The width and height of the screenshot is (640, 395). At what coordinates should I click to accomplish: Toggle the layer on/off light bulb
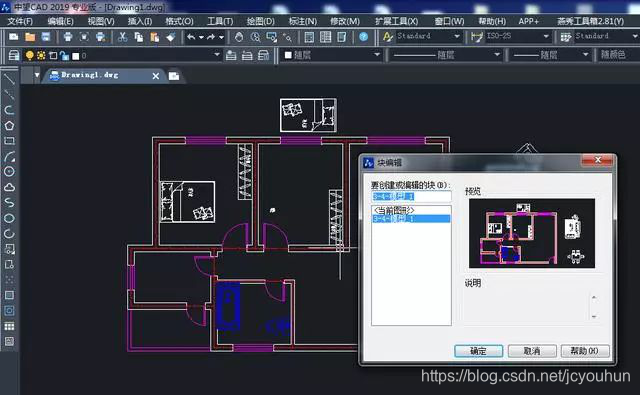[30, 55]
